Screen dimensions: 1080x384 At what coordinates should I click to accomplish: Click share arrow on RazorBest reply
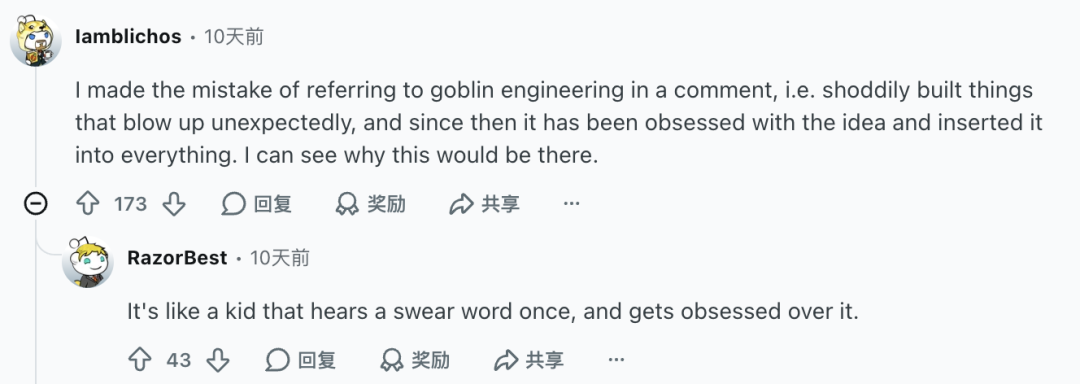coord(506,359)
